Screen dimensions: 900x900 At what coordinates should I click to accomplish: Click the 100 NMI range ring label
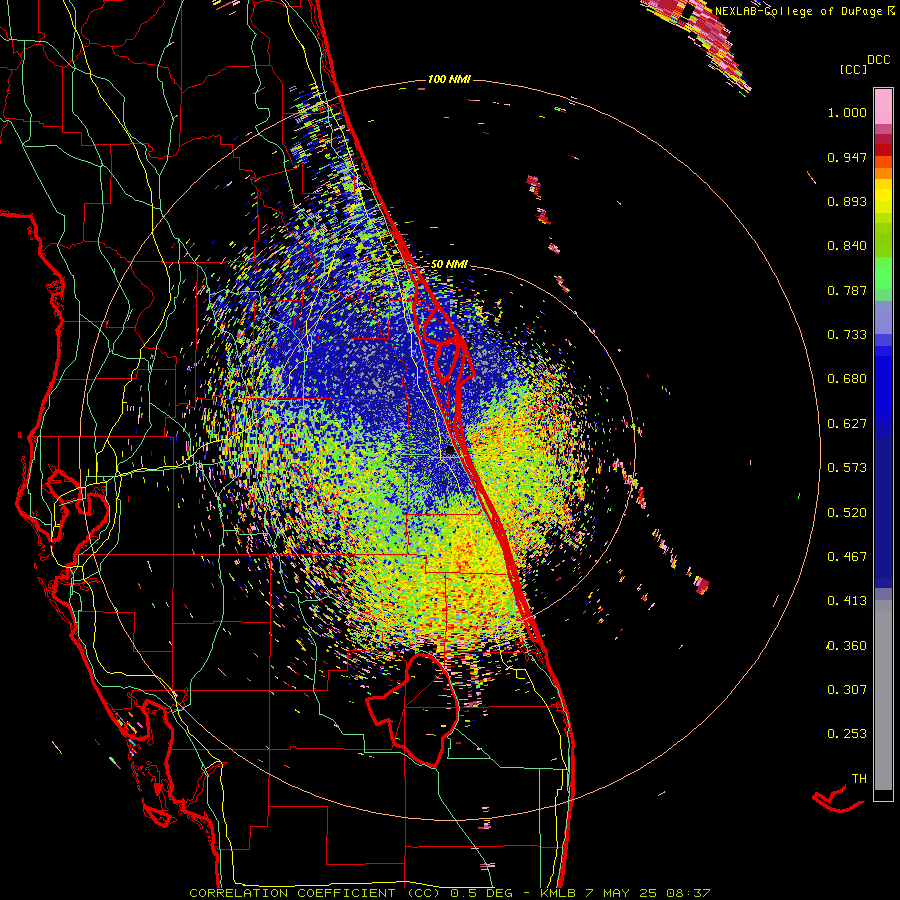[449, 79]
